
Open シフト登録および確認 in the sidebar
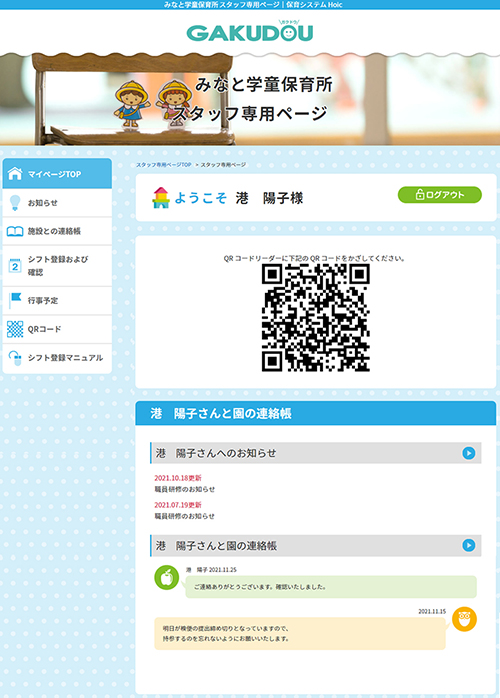pyautogui.click(x=57, y=266)
